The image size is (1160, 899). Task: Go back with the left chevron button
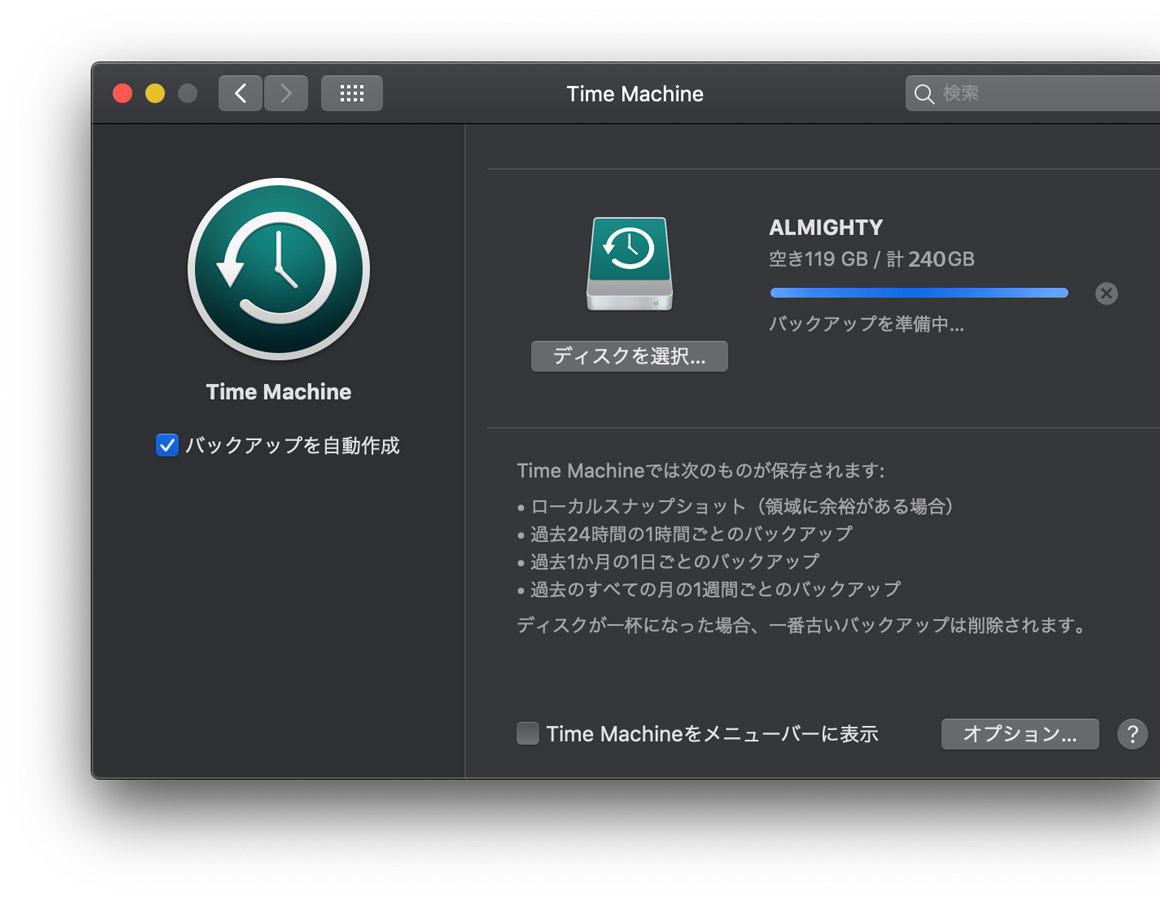click(x=240, y=93)
